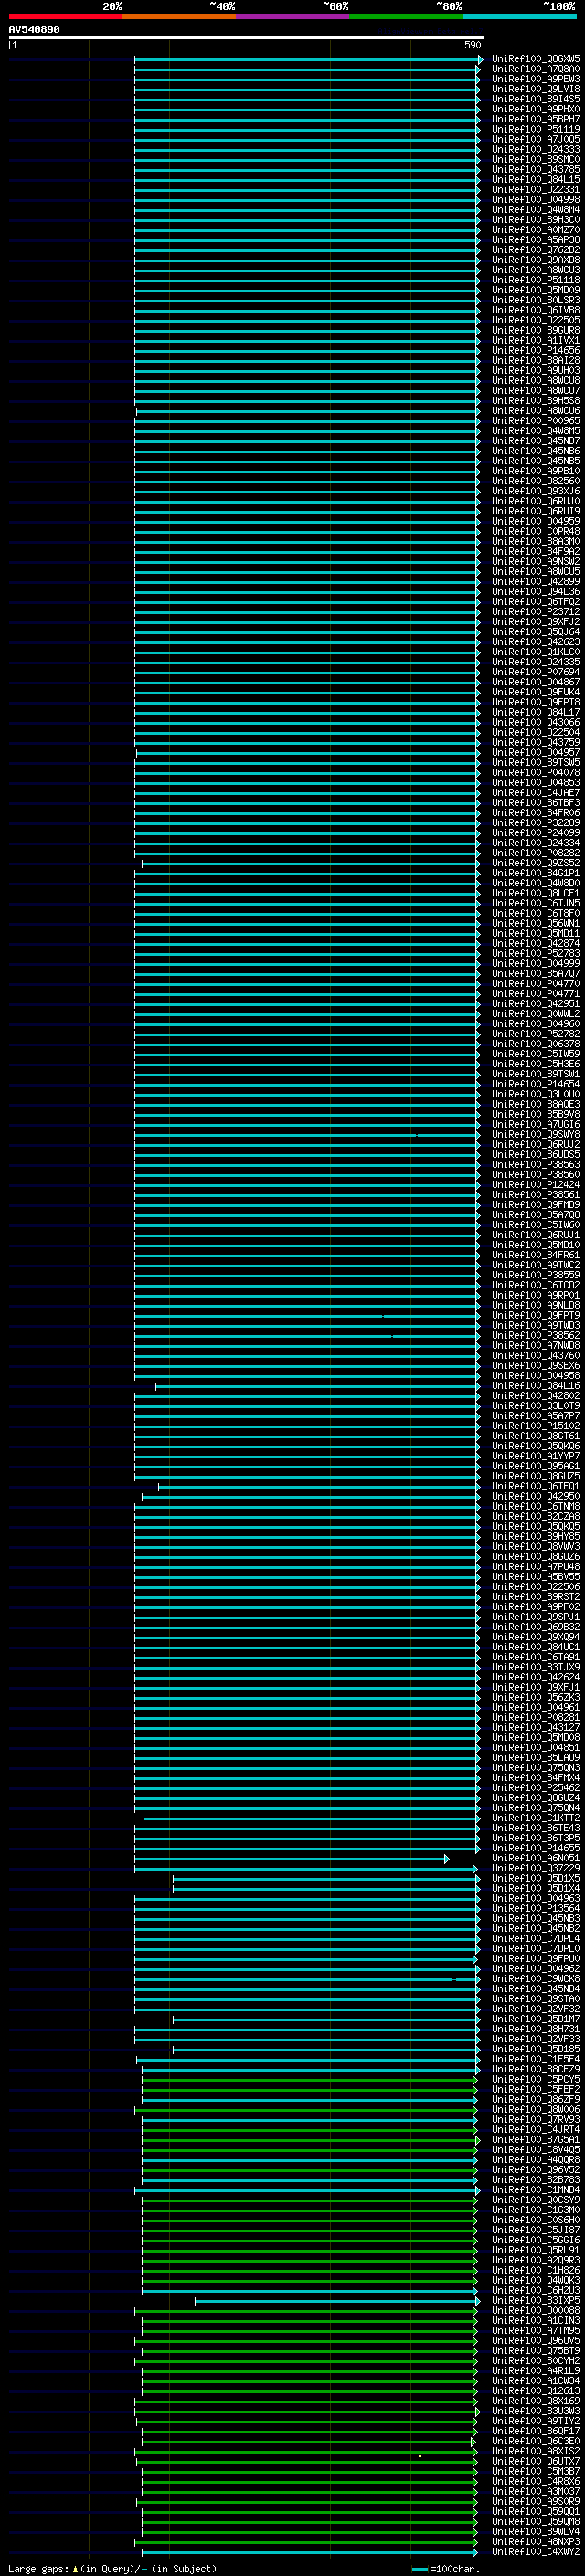The height and width of the screenshot is (2576, 585).
Task: Open the UniRef100_Q8GXW5 hit label
Action: [x=535, y=59]
